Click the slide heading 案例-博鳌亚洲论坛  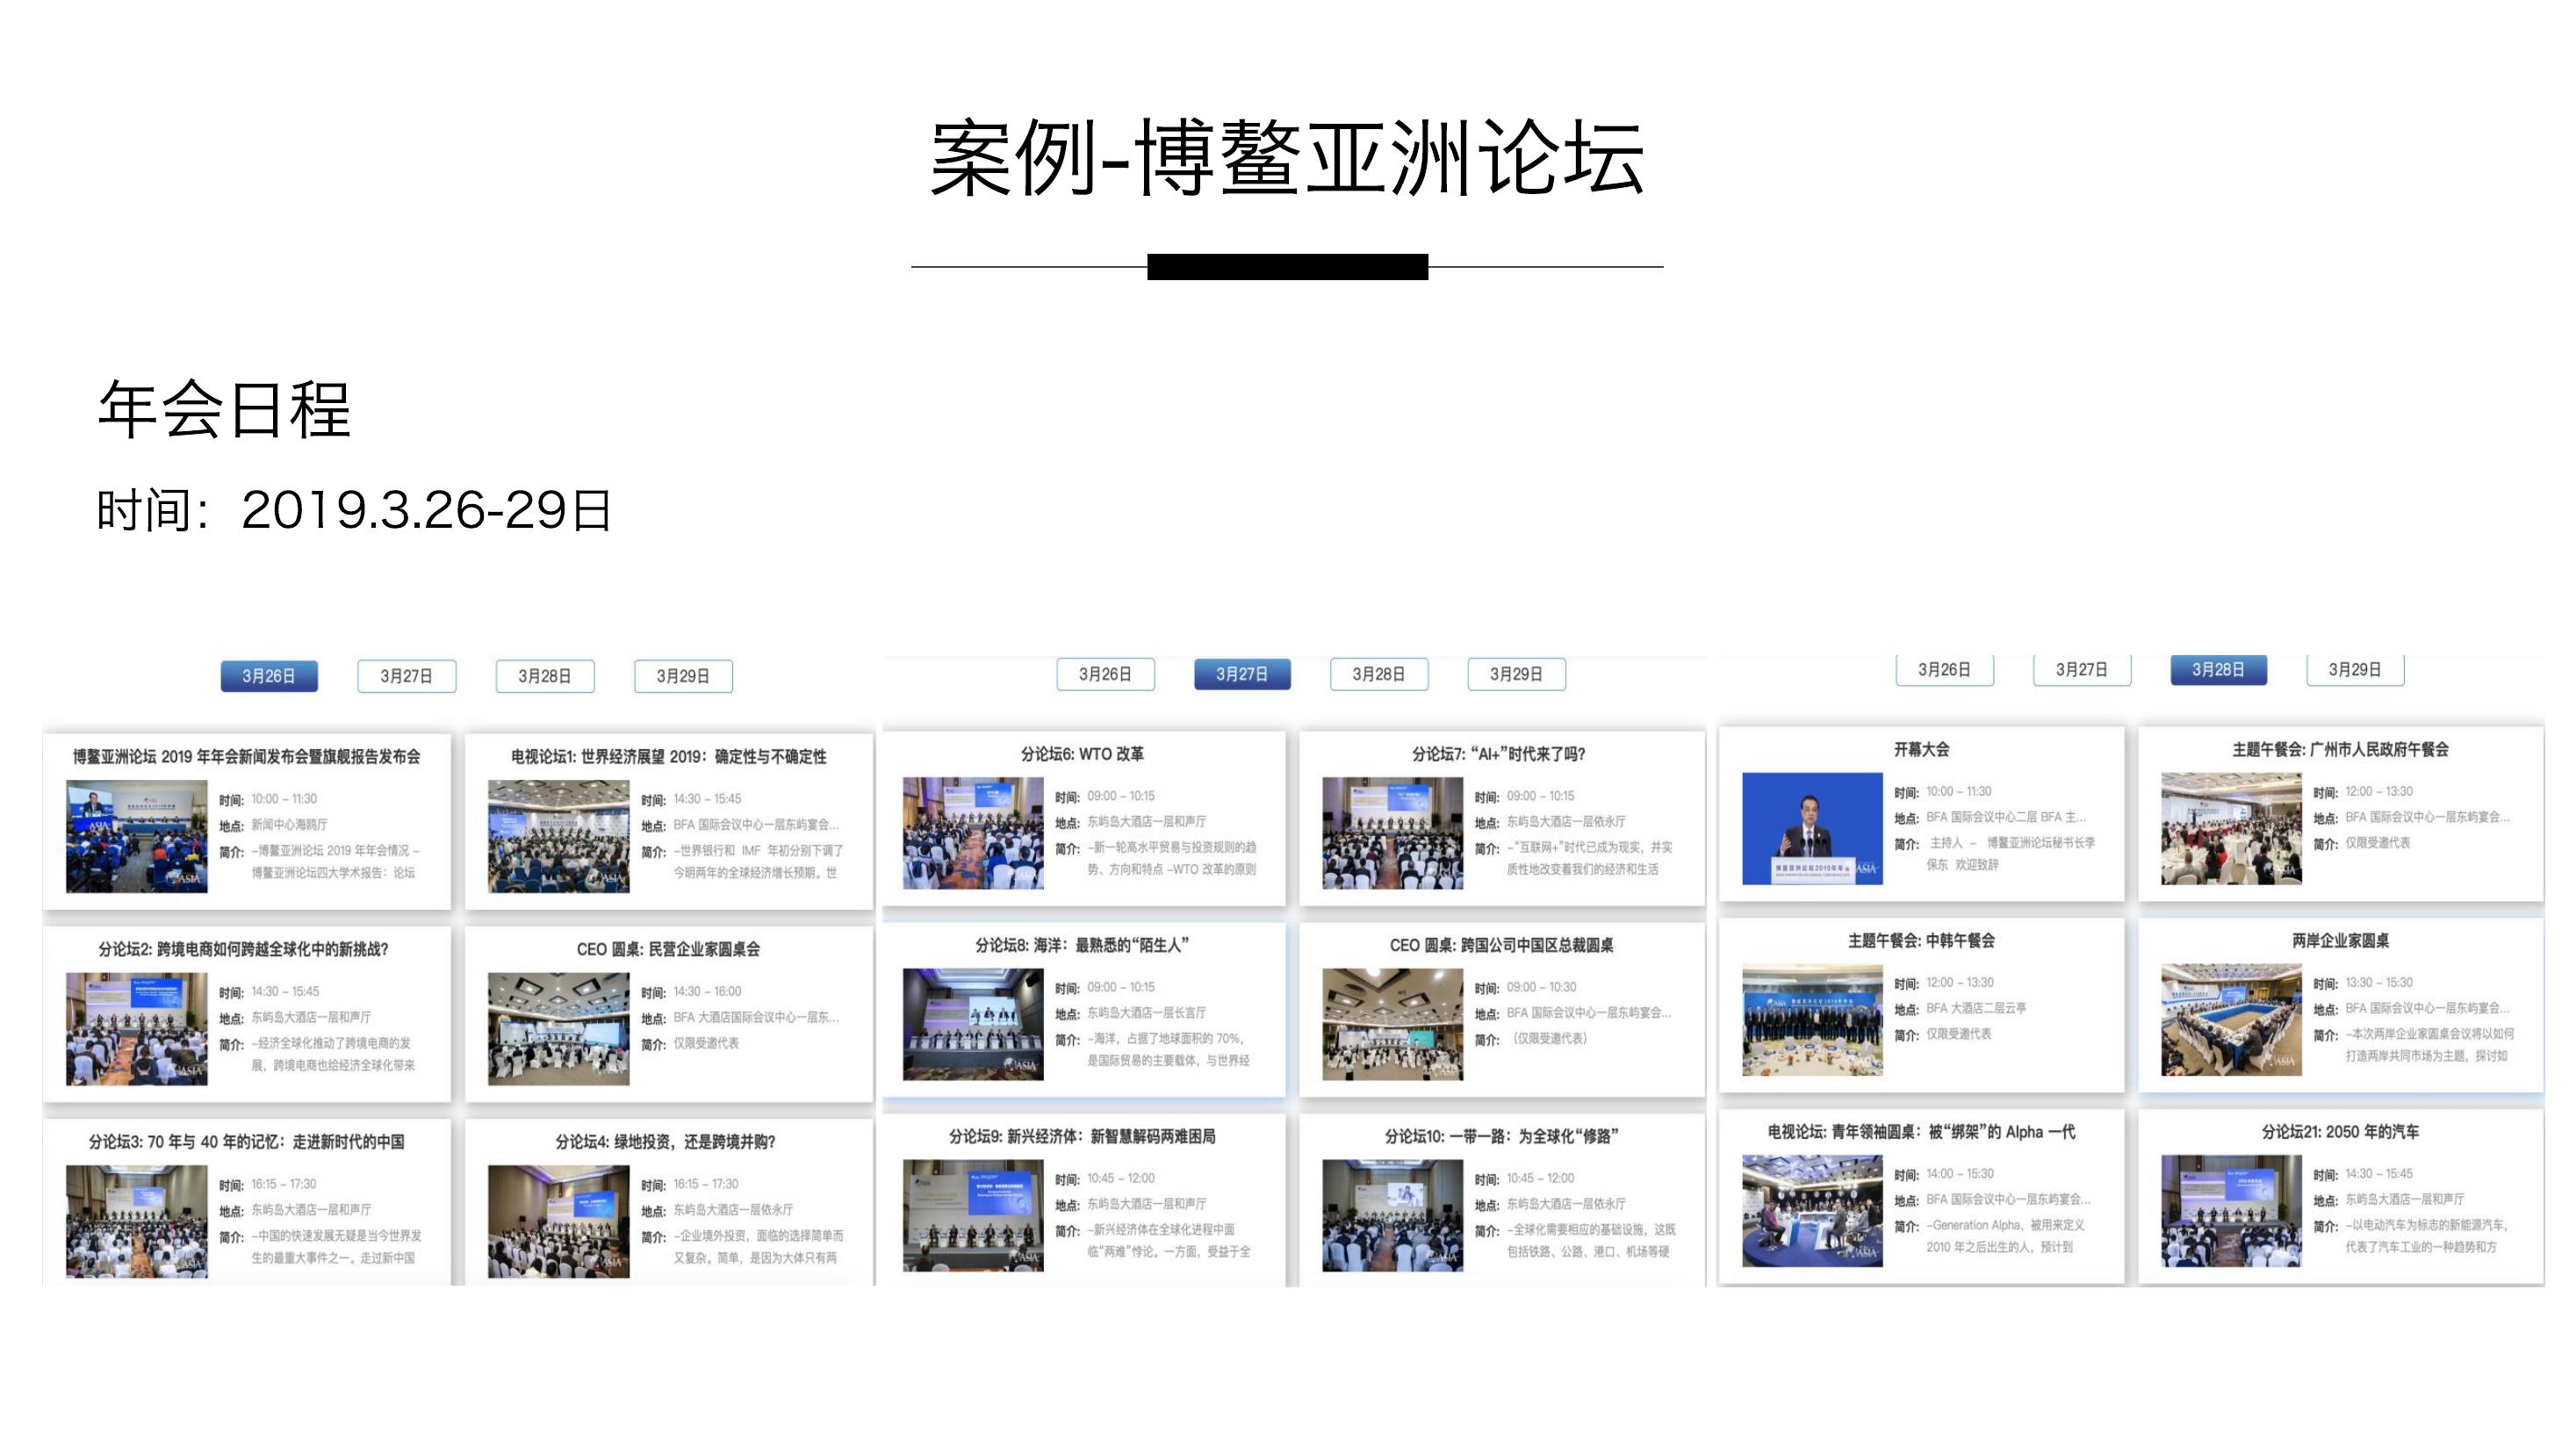[1288, 157]
